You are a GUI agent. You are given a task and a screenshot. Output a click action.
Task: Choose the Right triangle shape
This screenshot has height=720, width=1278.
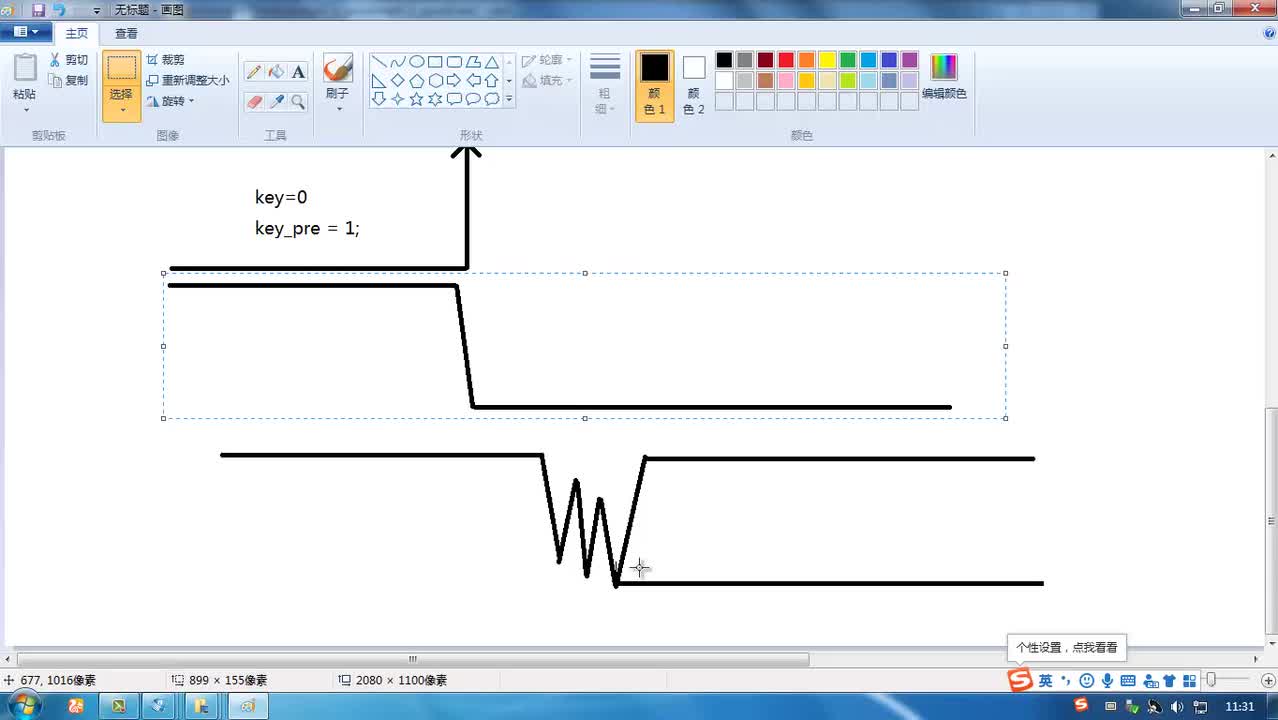click(379, 80)
